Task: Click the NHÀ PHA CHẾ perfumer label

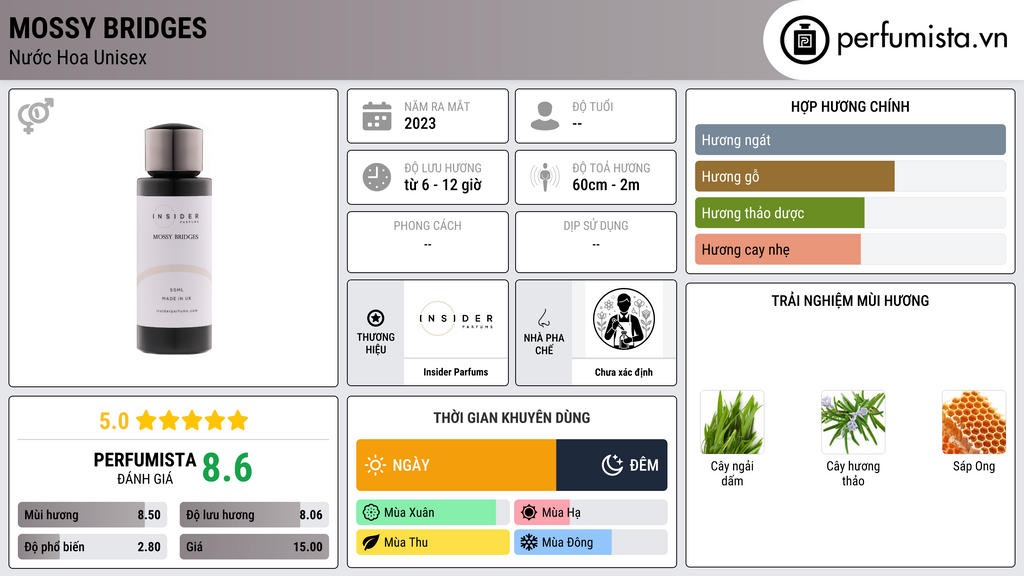Action: click(543, 344)
